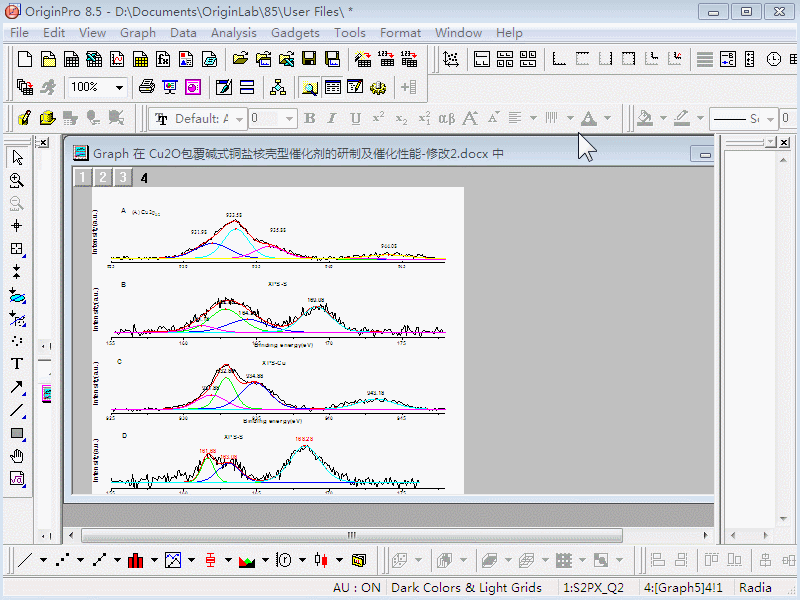The image size is (800, 600).
Task: Select the Text tool
Action: 16,364
